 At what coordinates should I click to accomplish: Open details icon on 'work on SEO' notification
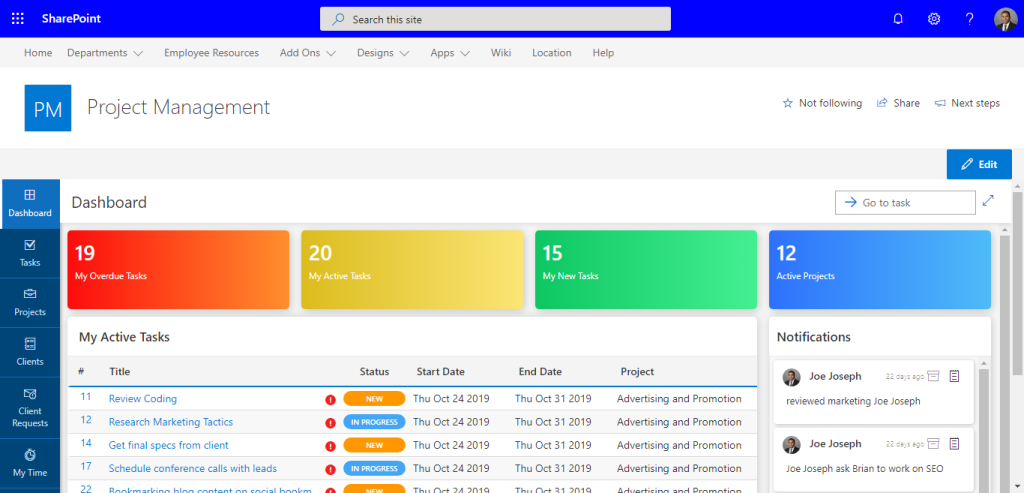click(954, 444)
